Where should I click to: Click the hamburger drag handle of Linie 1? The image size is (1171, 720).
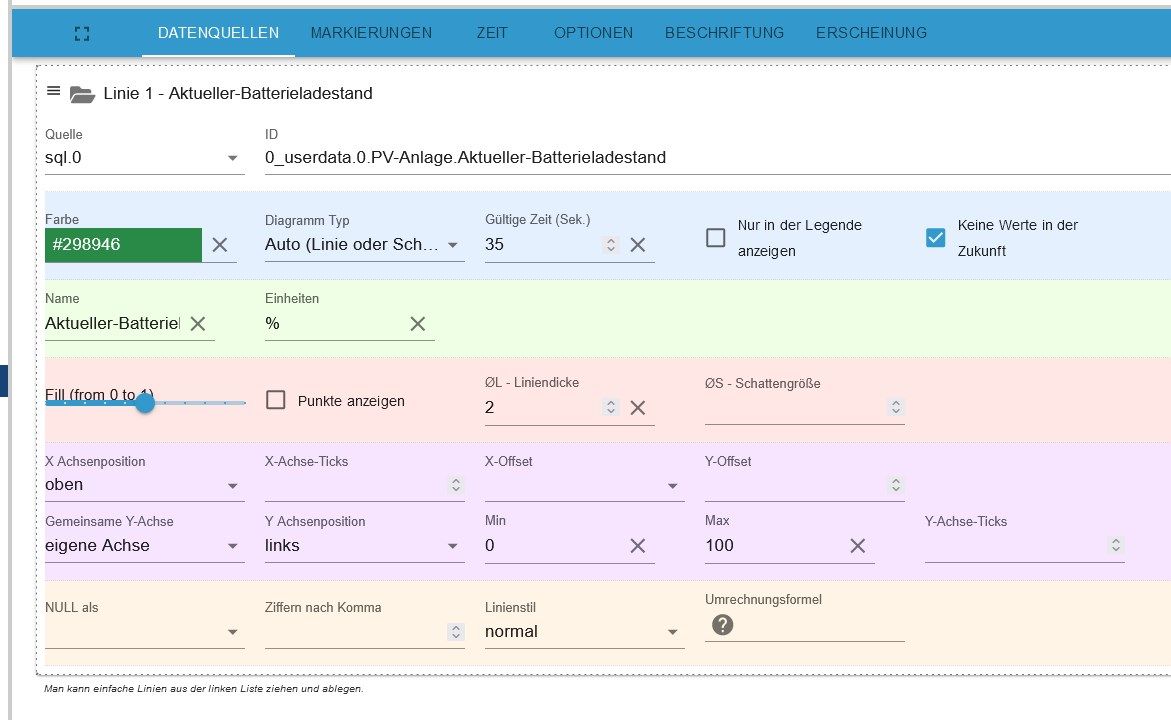pyautogui.click(x=54, y=91)
